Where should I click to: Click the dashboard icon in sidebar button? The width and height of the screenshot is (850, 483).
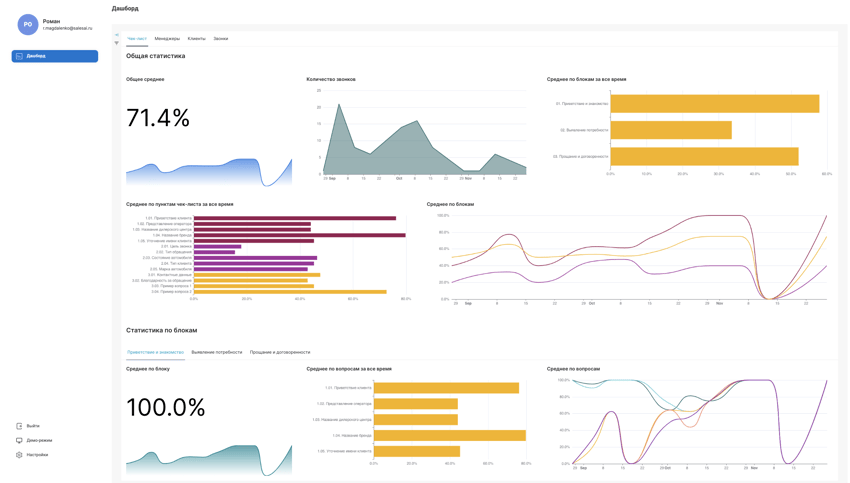(x=19, y=56)
